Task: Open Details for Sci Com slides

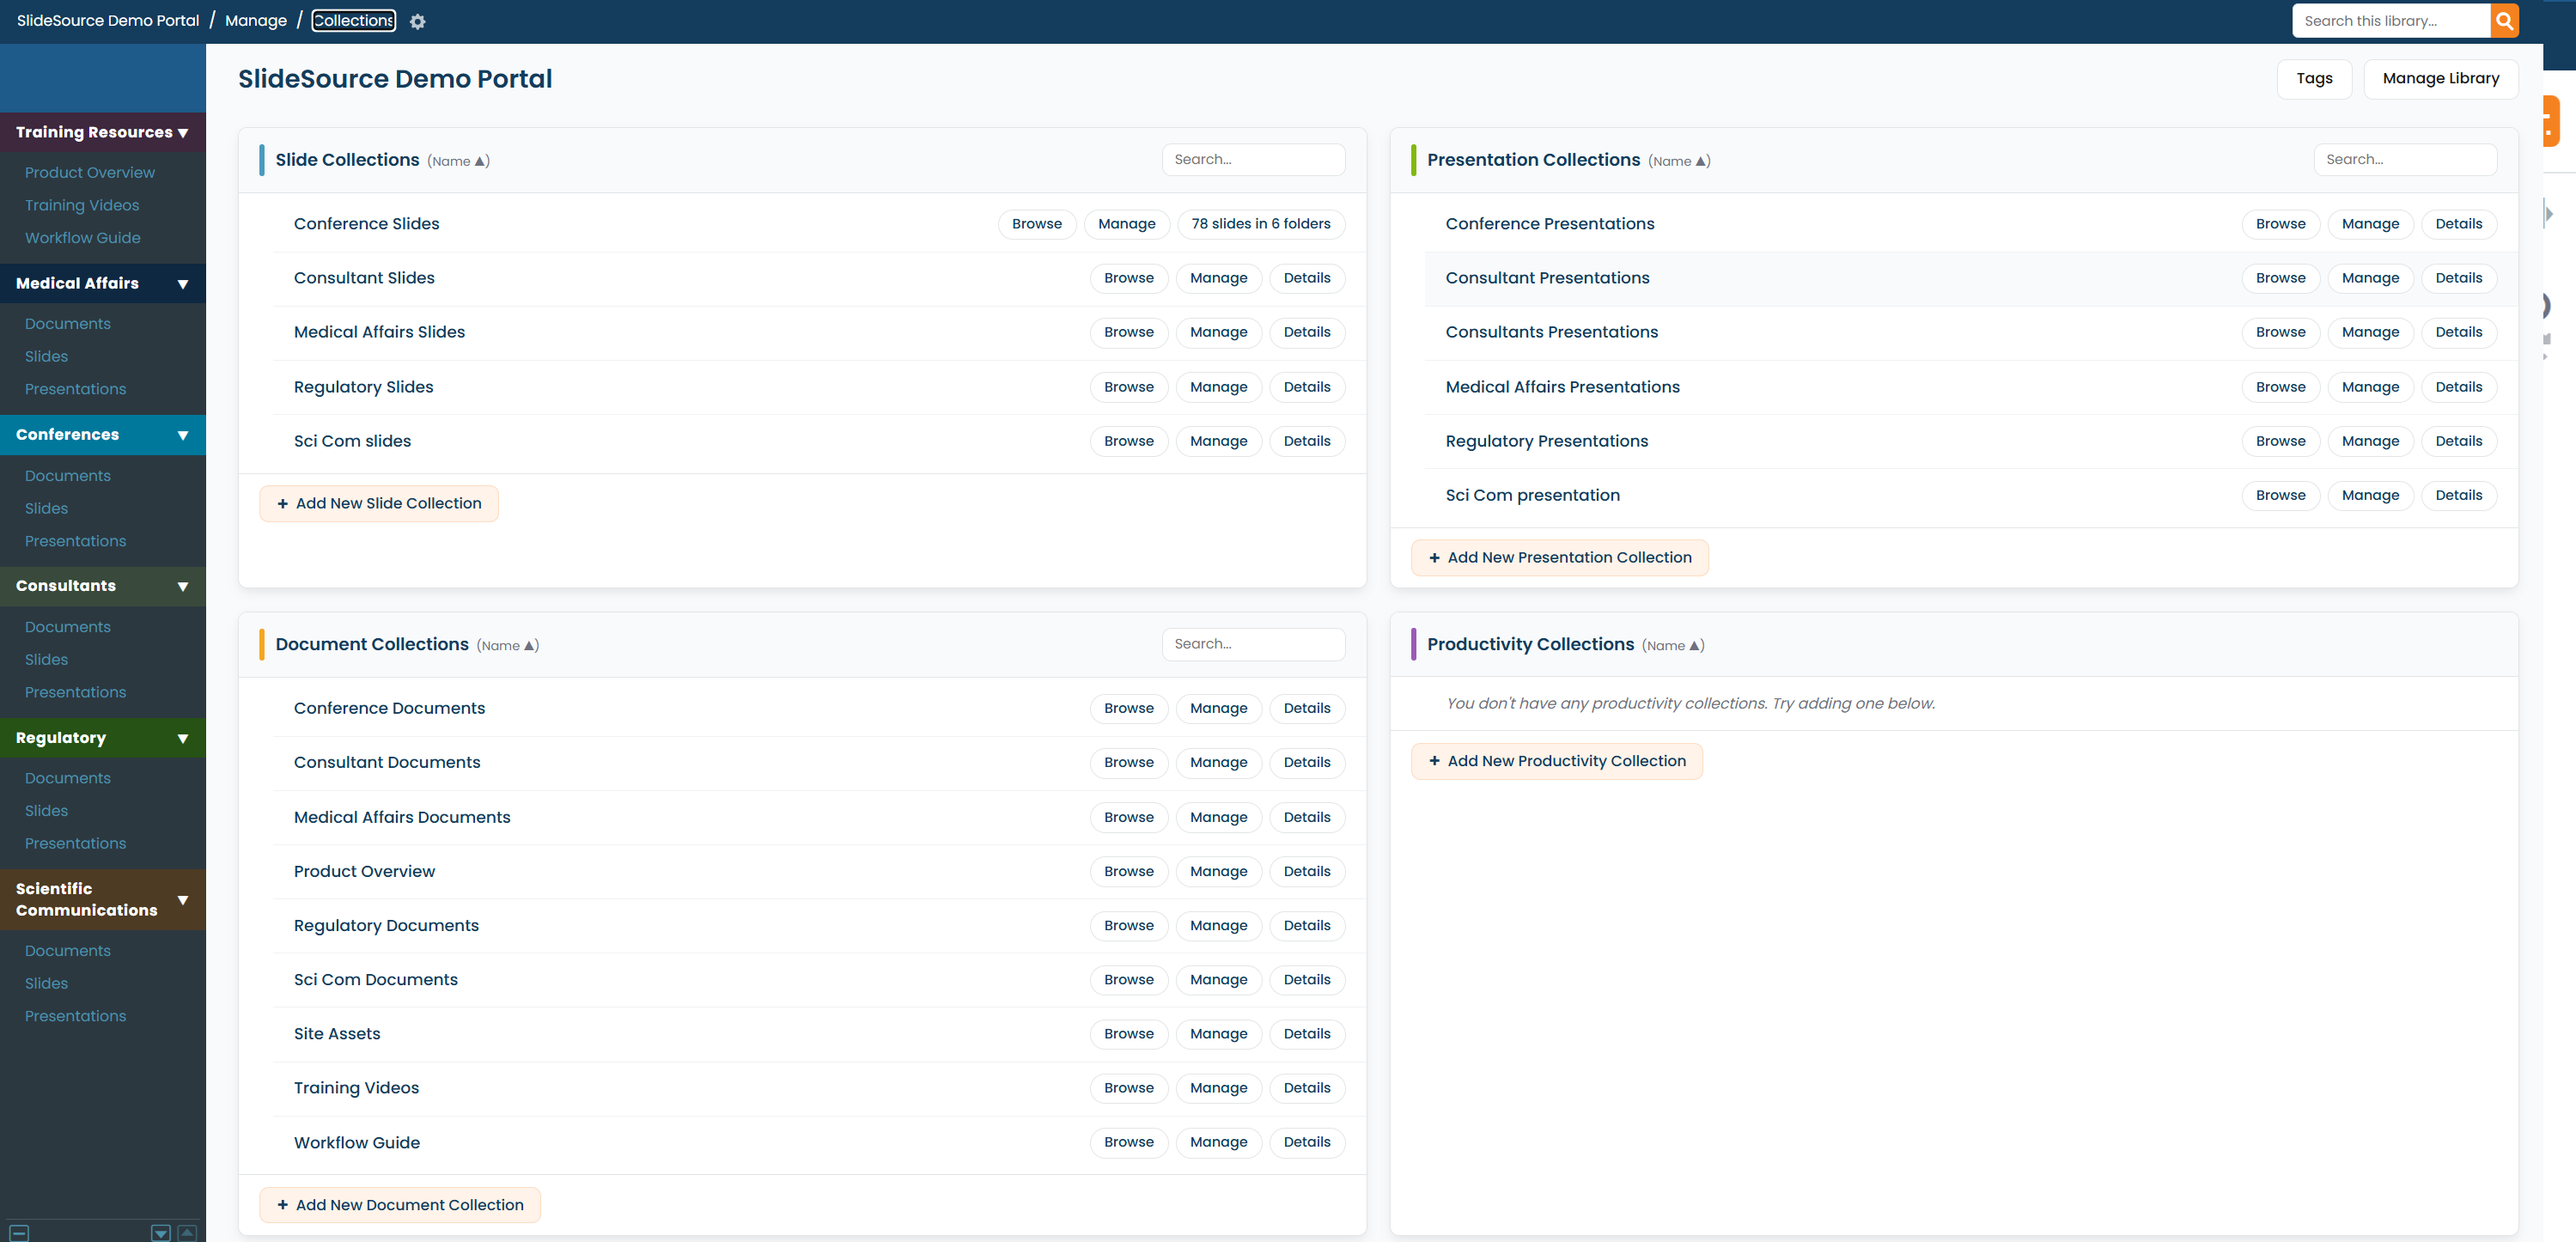Action: [x=1307, y=441]
